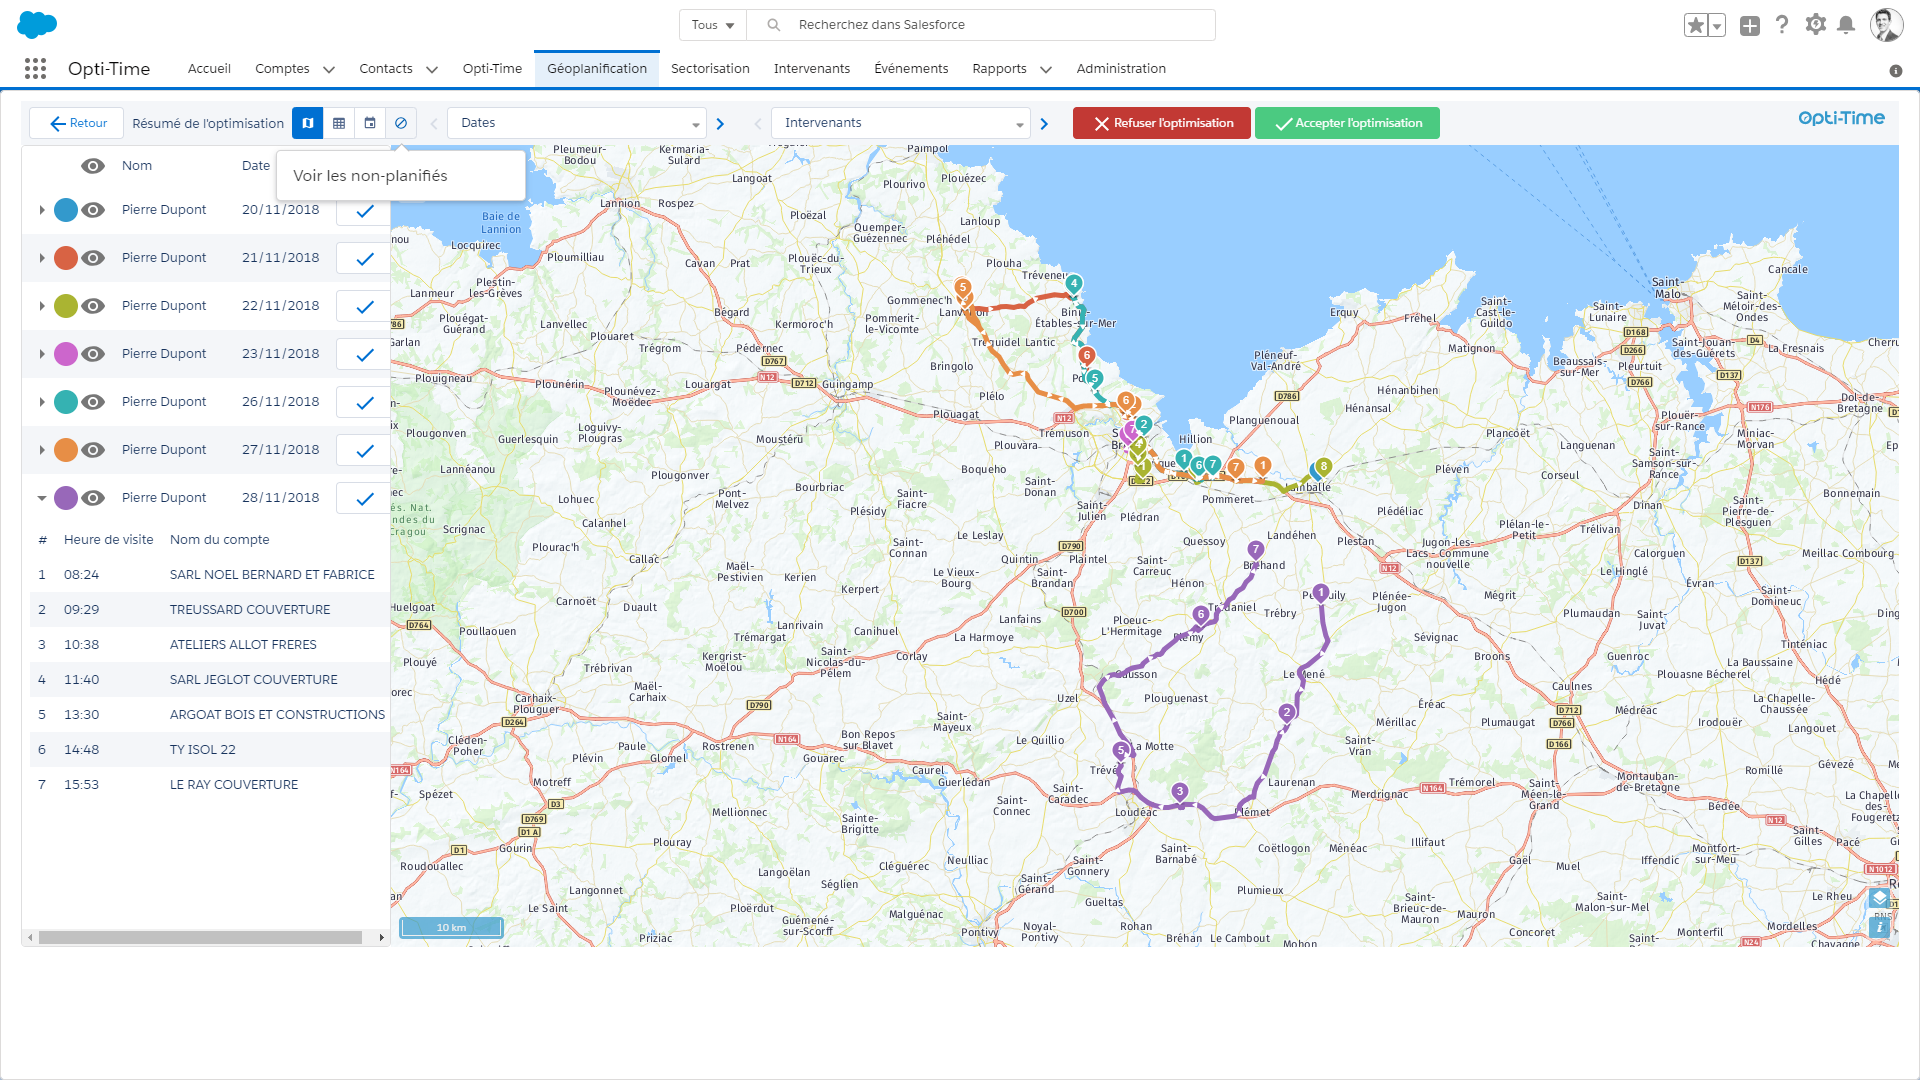This screenshot has height=1080, width=1920.
Task: Hide the 20/11/2018 route eye icon
Action: pos(93,210)
